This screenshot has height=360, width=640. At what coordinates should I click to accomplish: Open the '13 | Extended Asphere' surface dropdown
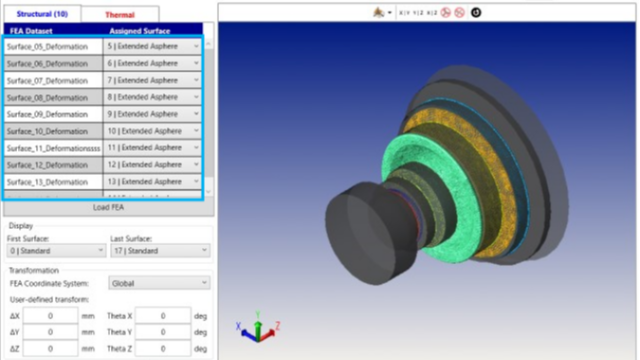[x=153, y=182]
